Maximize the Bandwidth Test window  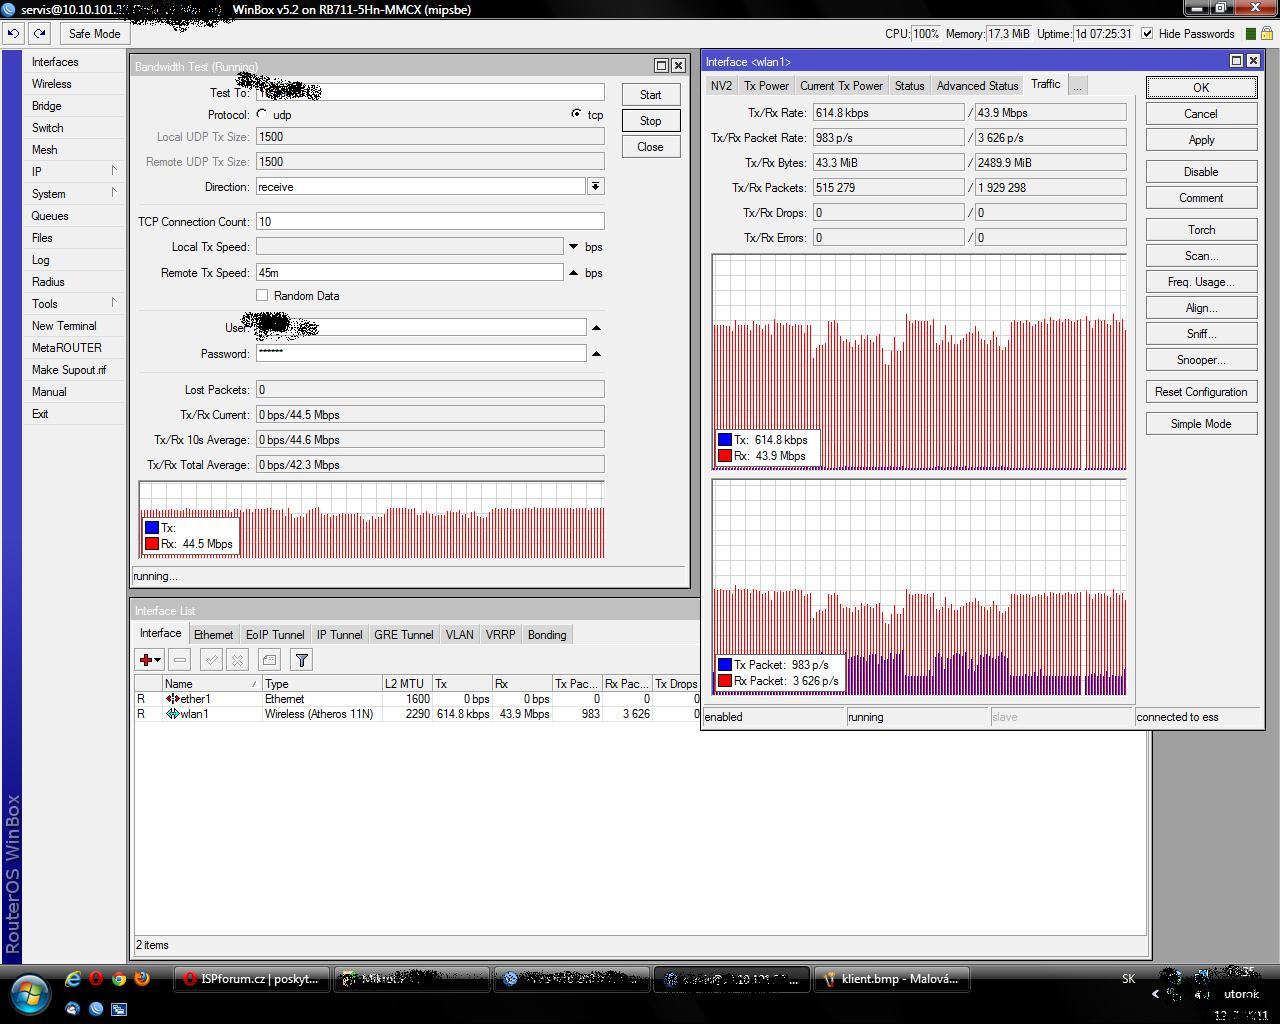661,65
